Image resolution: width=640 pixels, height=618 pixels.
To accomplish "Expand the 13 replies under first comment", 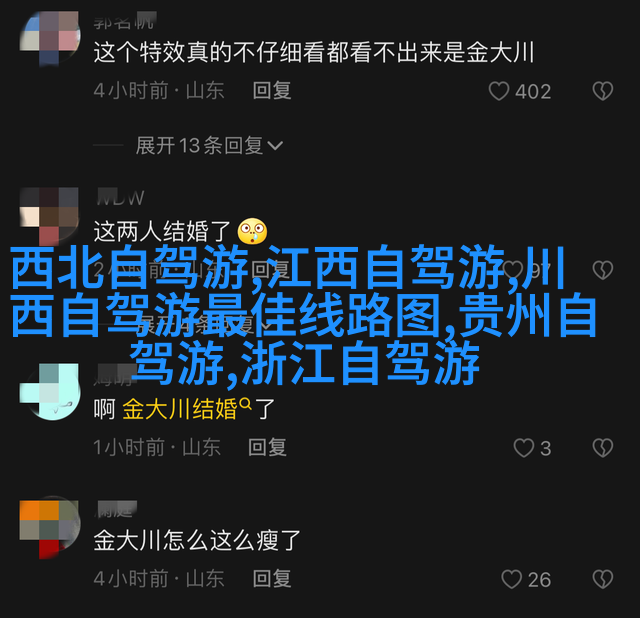I will click(x=209, y=145).
